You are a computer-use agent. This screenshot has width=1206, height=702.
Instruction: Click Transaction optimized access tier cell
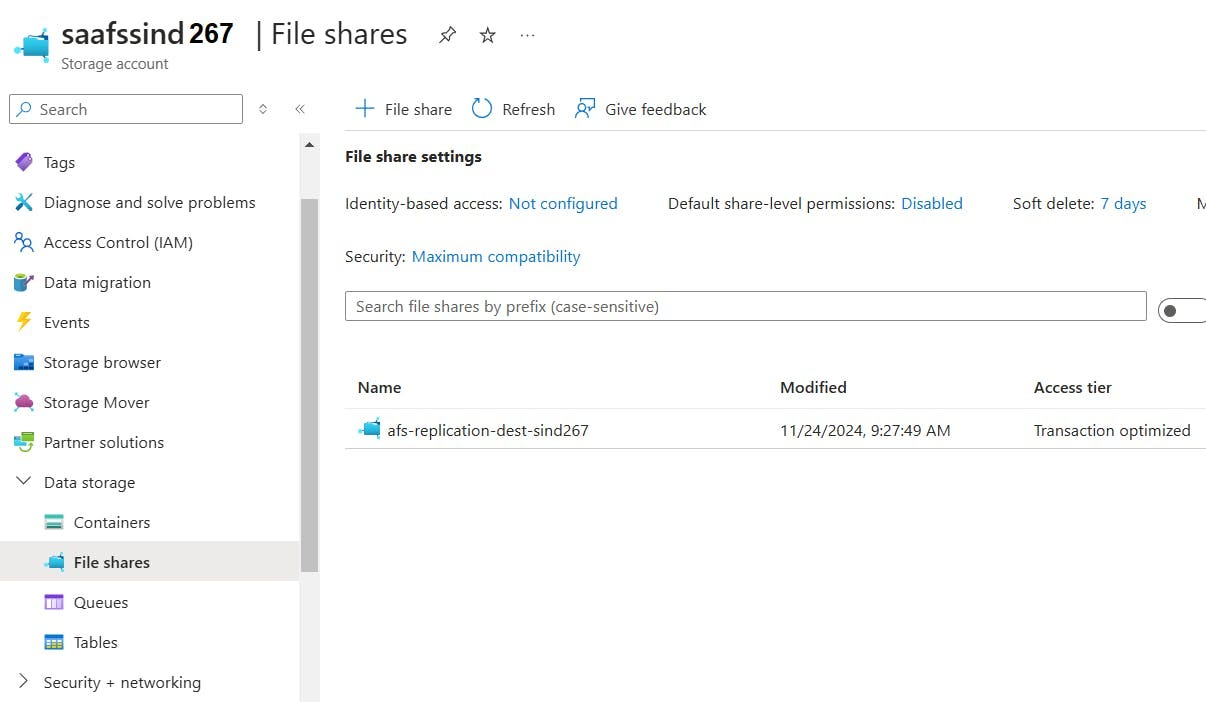pos(1112,430)
